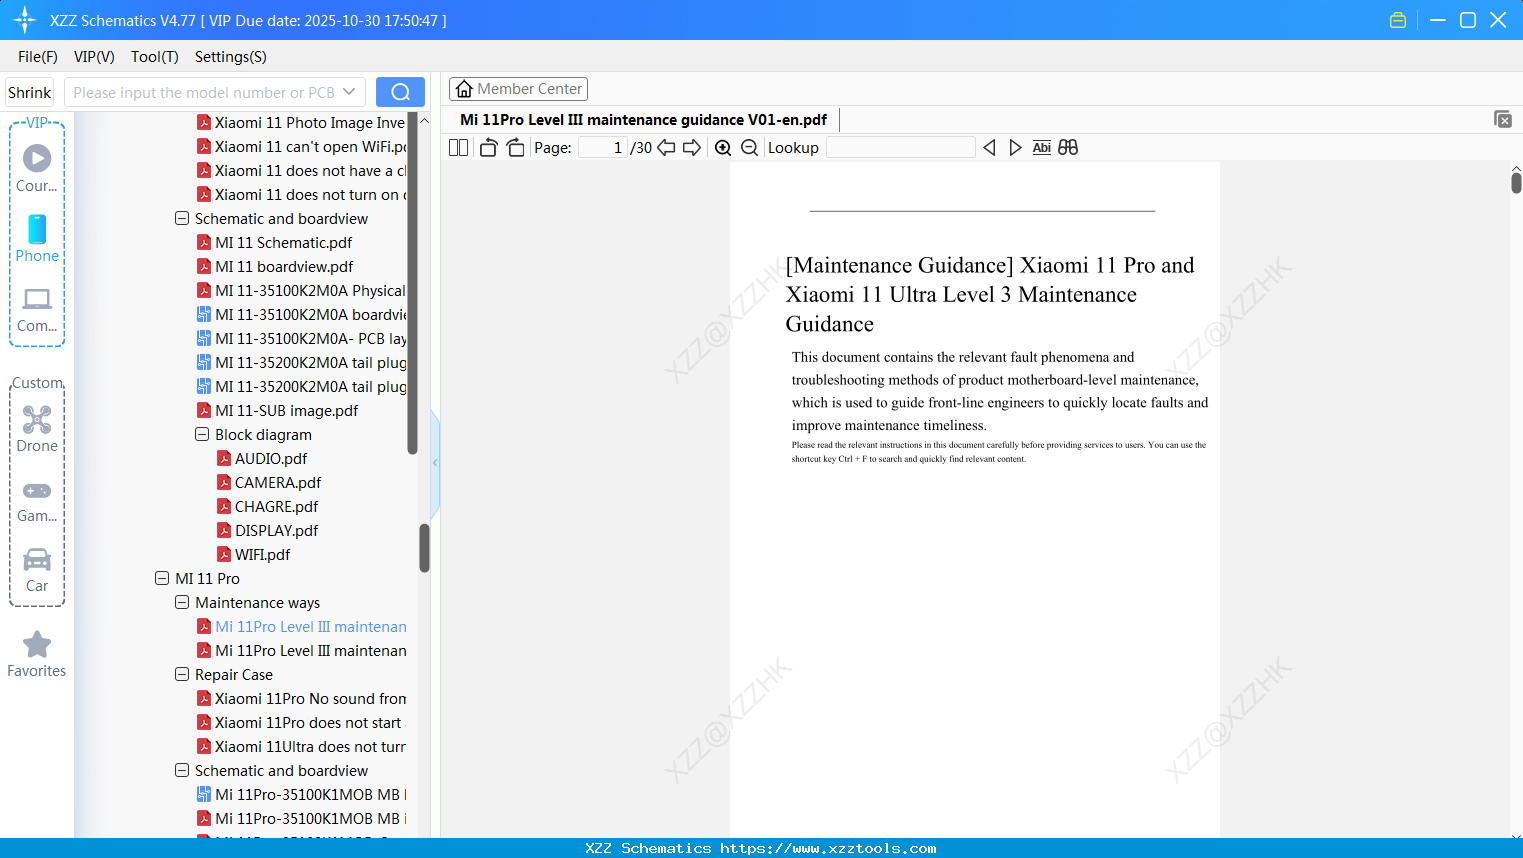The width and height of the screenshot is (1523, 858).
Task: Click the binoculars search icon
Action: [1068, 148]
